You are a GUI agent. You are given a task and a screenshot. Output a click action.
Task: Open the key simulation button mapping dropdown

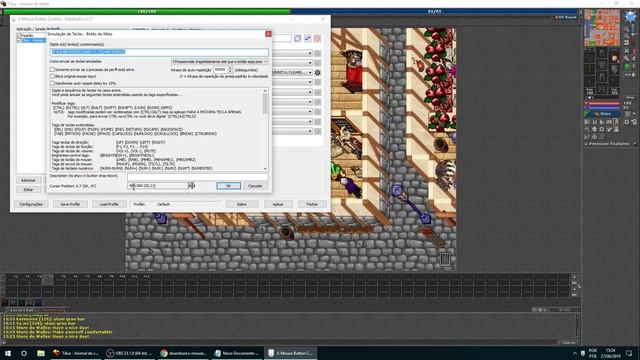pos(292,73)
